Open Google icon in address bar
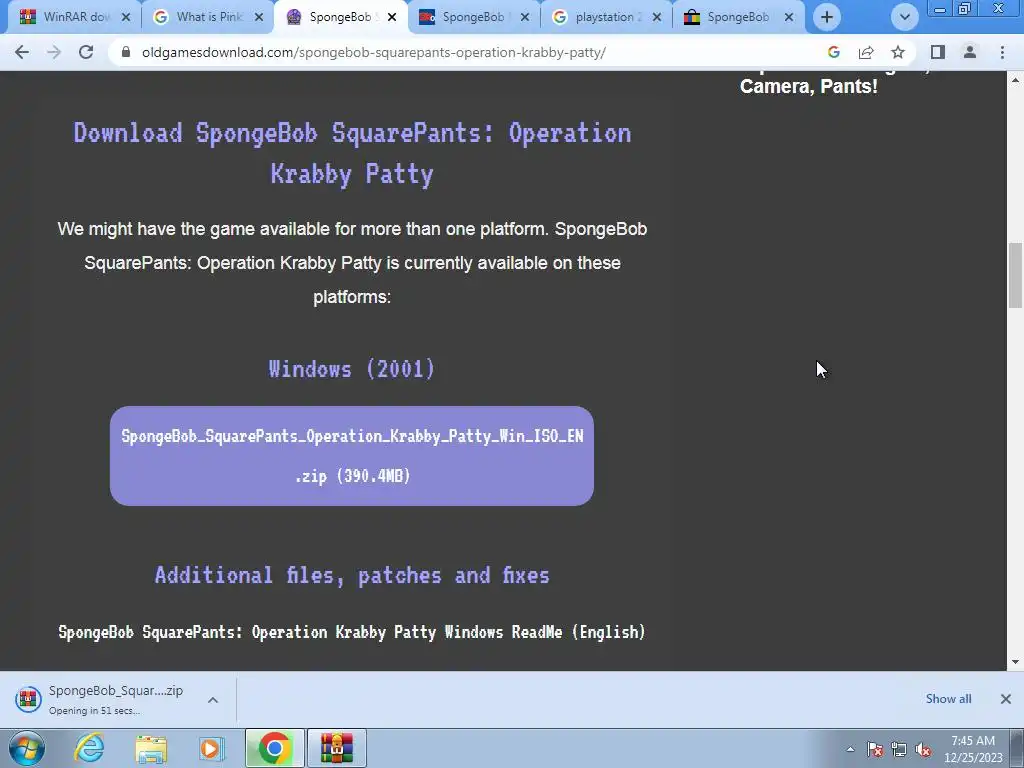1024x768 pixels. click(833, 52)
